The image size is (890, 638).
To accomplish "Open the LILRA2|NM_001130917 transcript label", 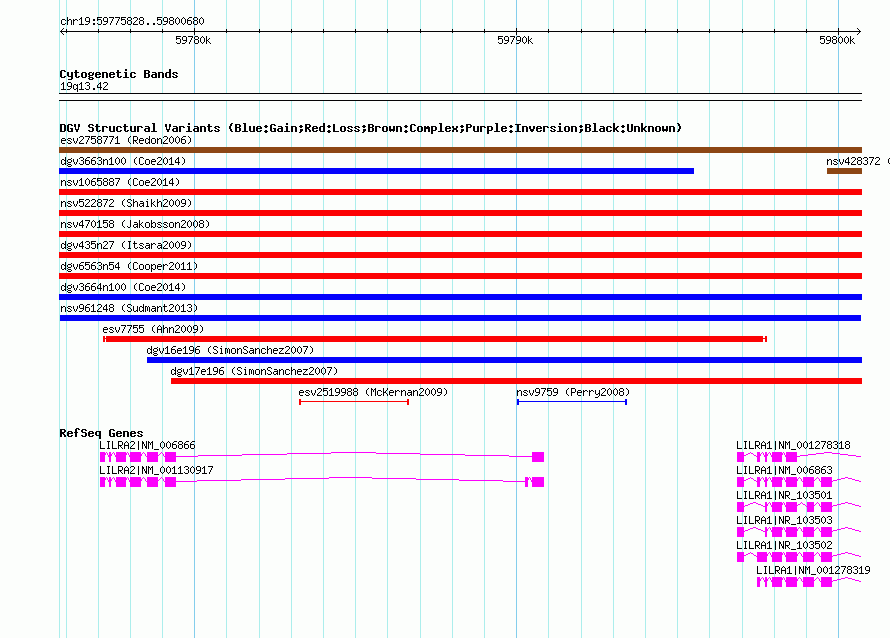I will coord(156,470).
